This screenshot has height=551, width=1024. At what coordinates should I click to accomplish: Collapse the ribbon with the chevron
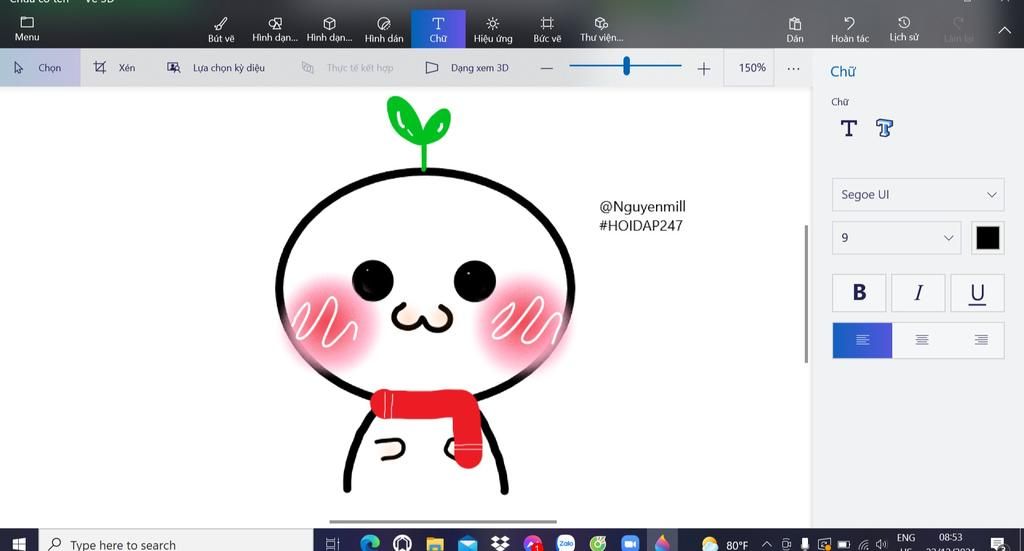[x=1004, y=30]
